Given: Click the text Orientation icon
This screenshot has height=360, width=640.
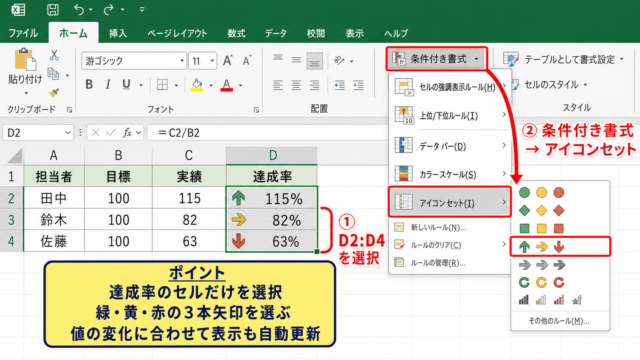Looking at the screenshot, I should point(339,60).
